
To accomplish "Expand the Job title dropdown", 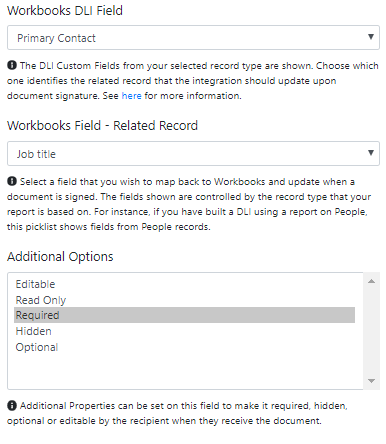I will point(193,154).
